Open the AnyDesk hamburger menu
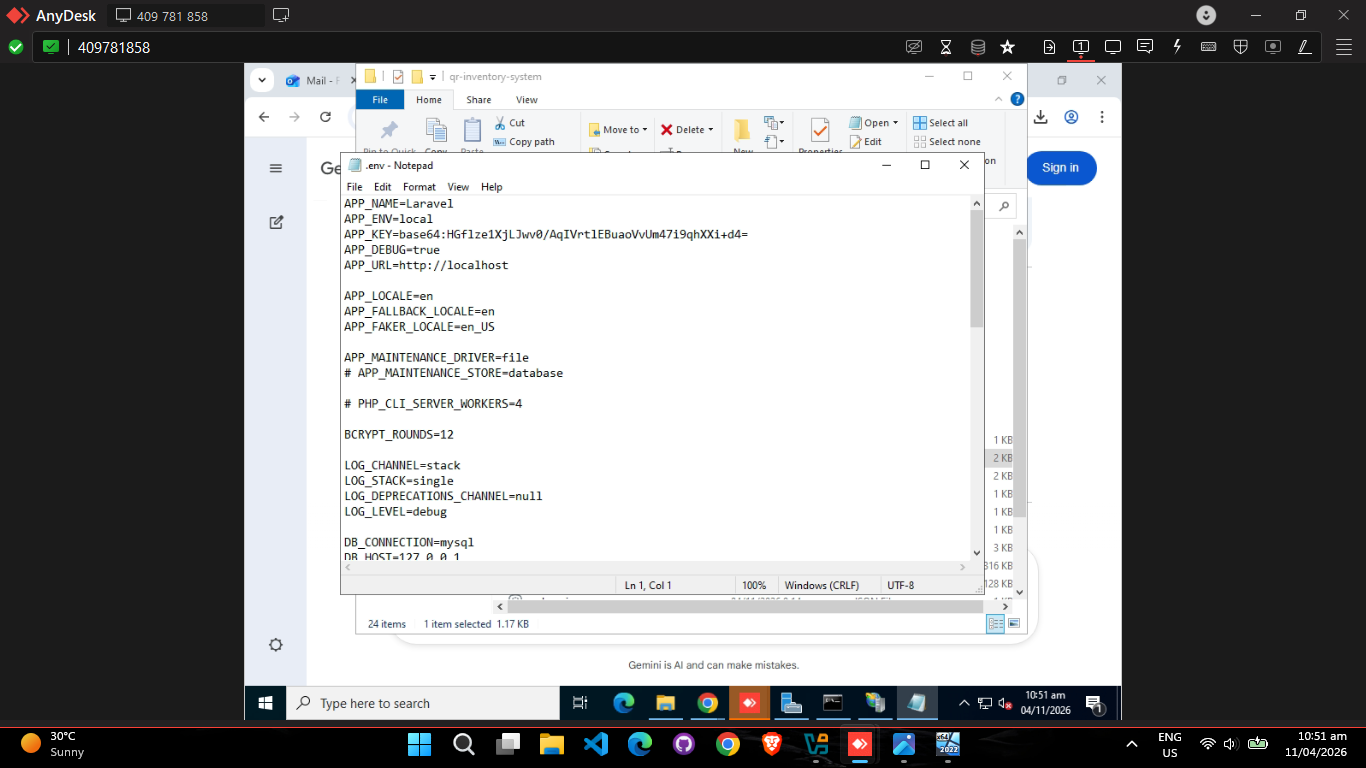Viewport: 1366px width, 768px height. 1344,47
